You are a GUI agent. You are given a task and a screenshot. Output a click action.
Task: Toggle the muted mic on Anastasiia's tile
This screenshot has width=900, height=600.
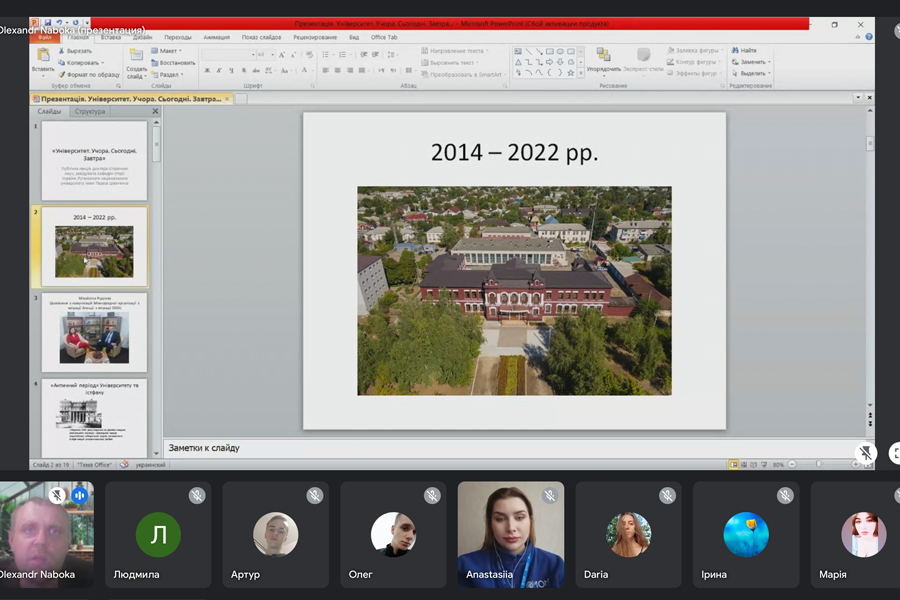(x=549, y=495)
